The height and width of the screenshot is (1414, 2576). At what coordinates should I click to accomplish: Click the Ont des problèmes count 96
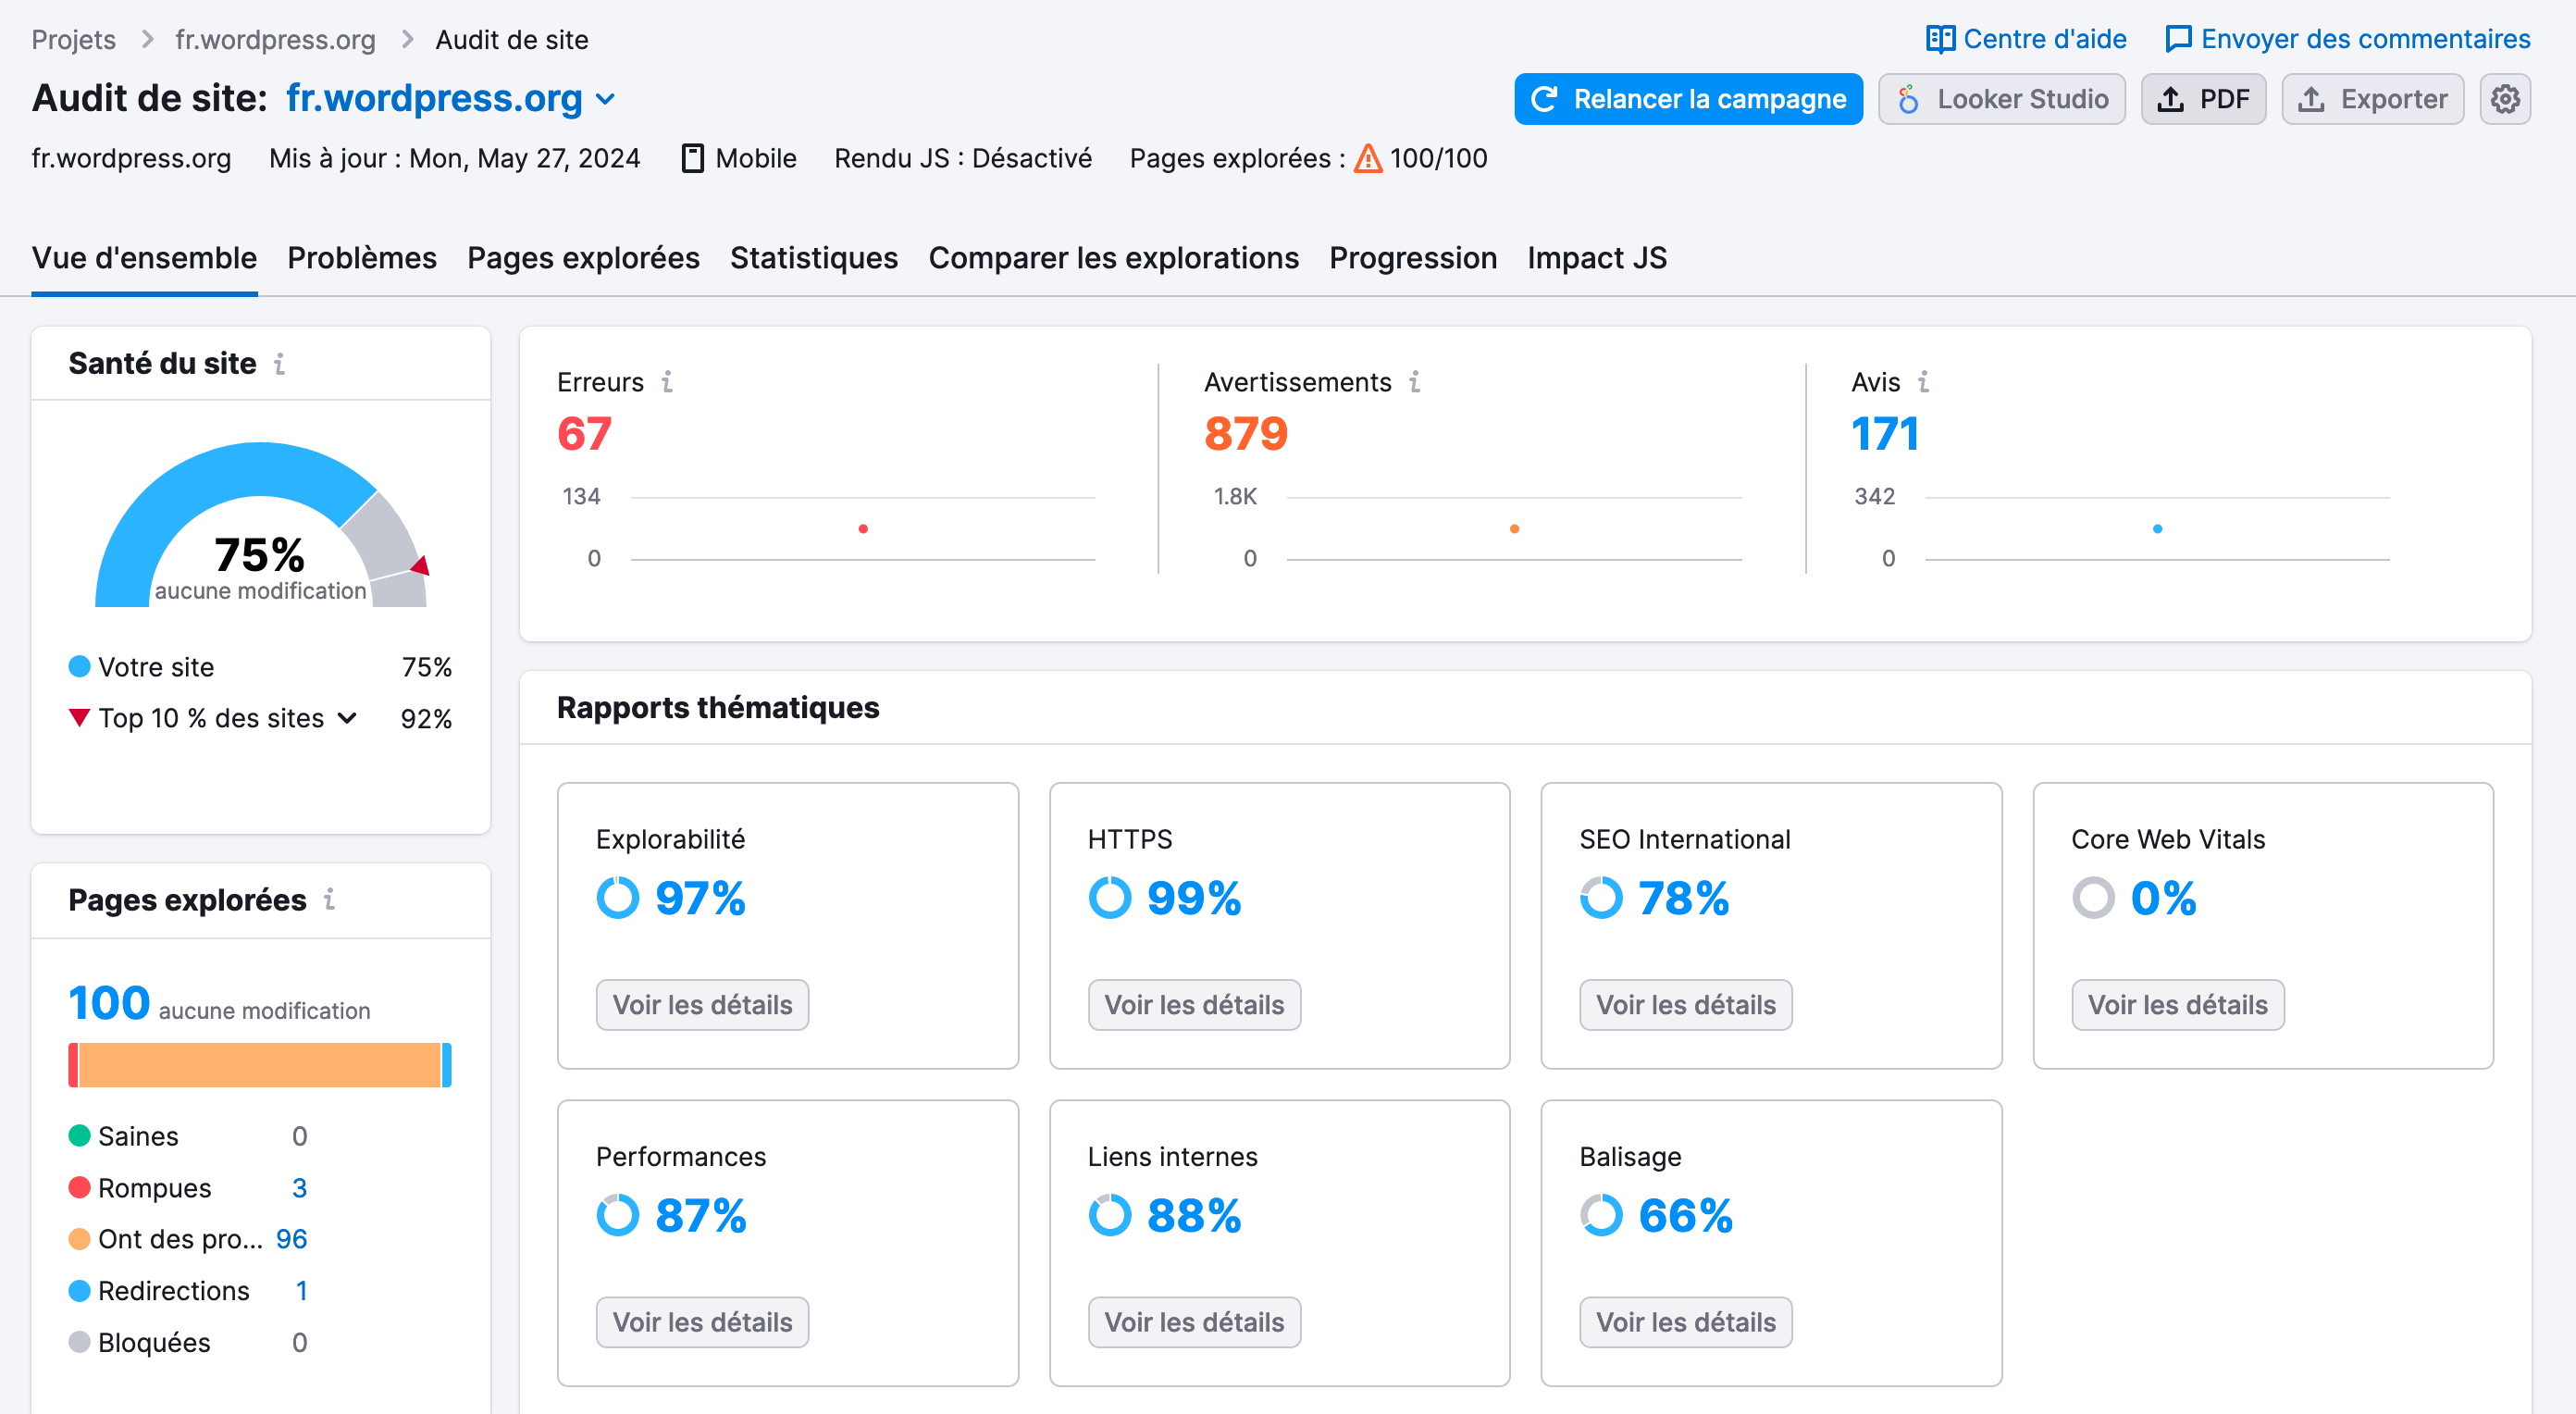coord(291,1239)
